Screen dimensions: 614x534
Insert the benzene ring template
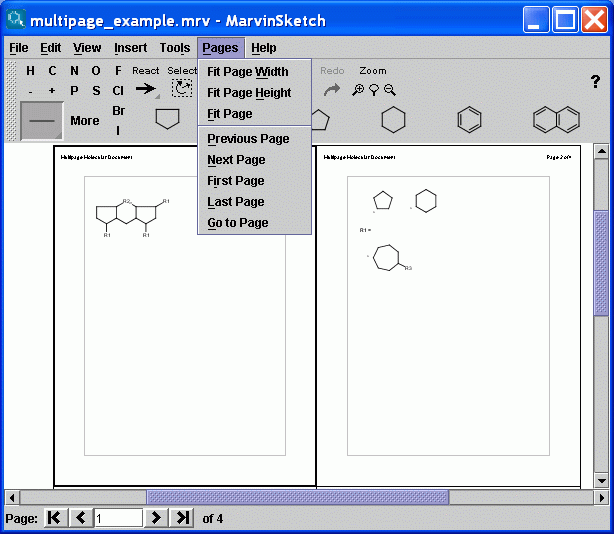(x=469, y=120)
